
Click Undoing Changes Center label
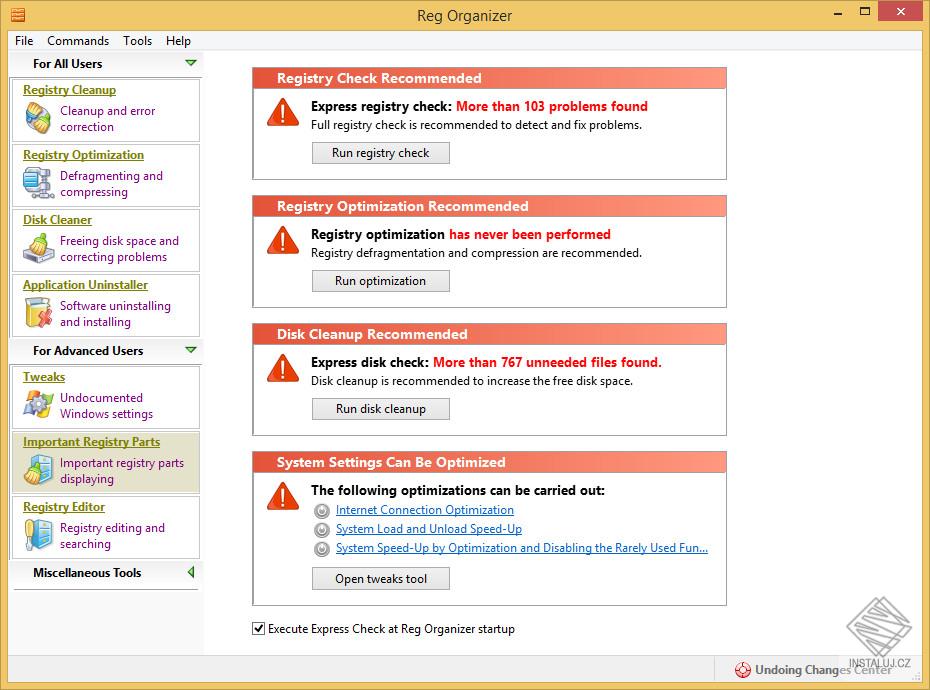pyautogui.click(x=823, y=670)
